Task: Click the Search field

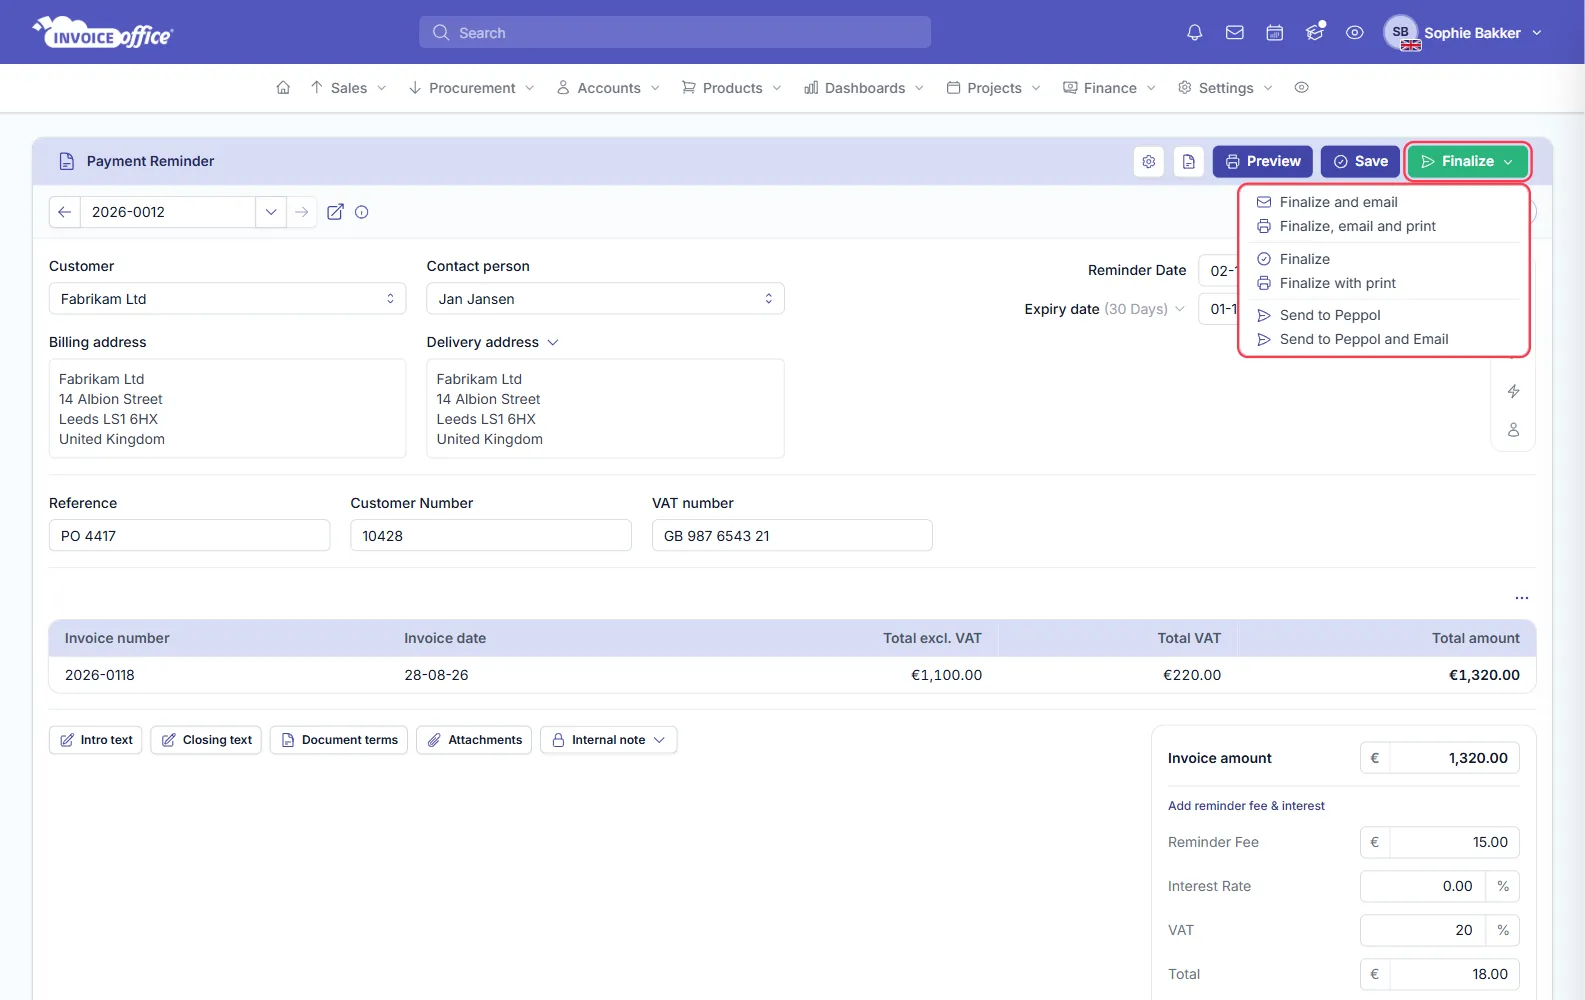Action: pos(675,33)
